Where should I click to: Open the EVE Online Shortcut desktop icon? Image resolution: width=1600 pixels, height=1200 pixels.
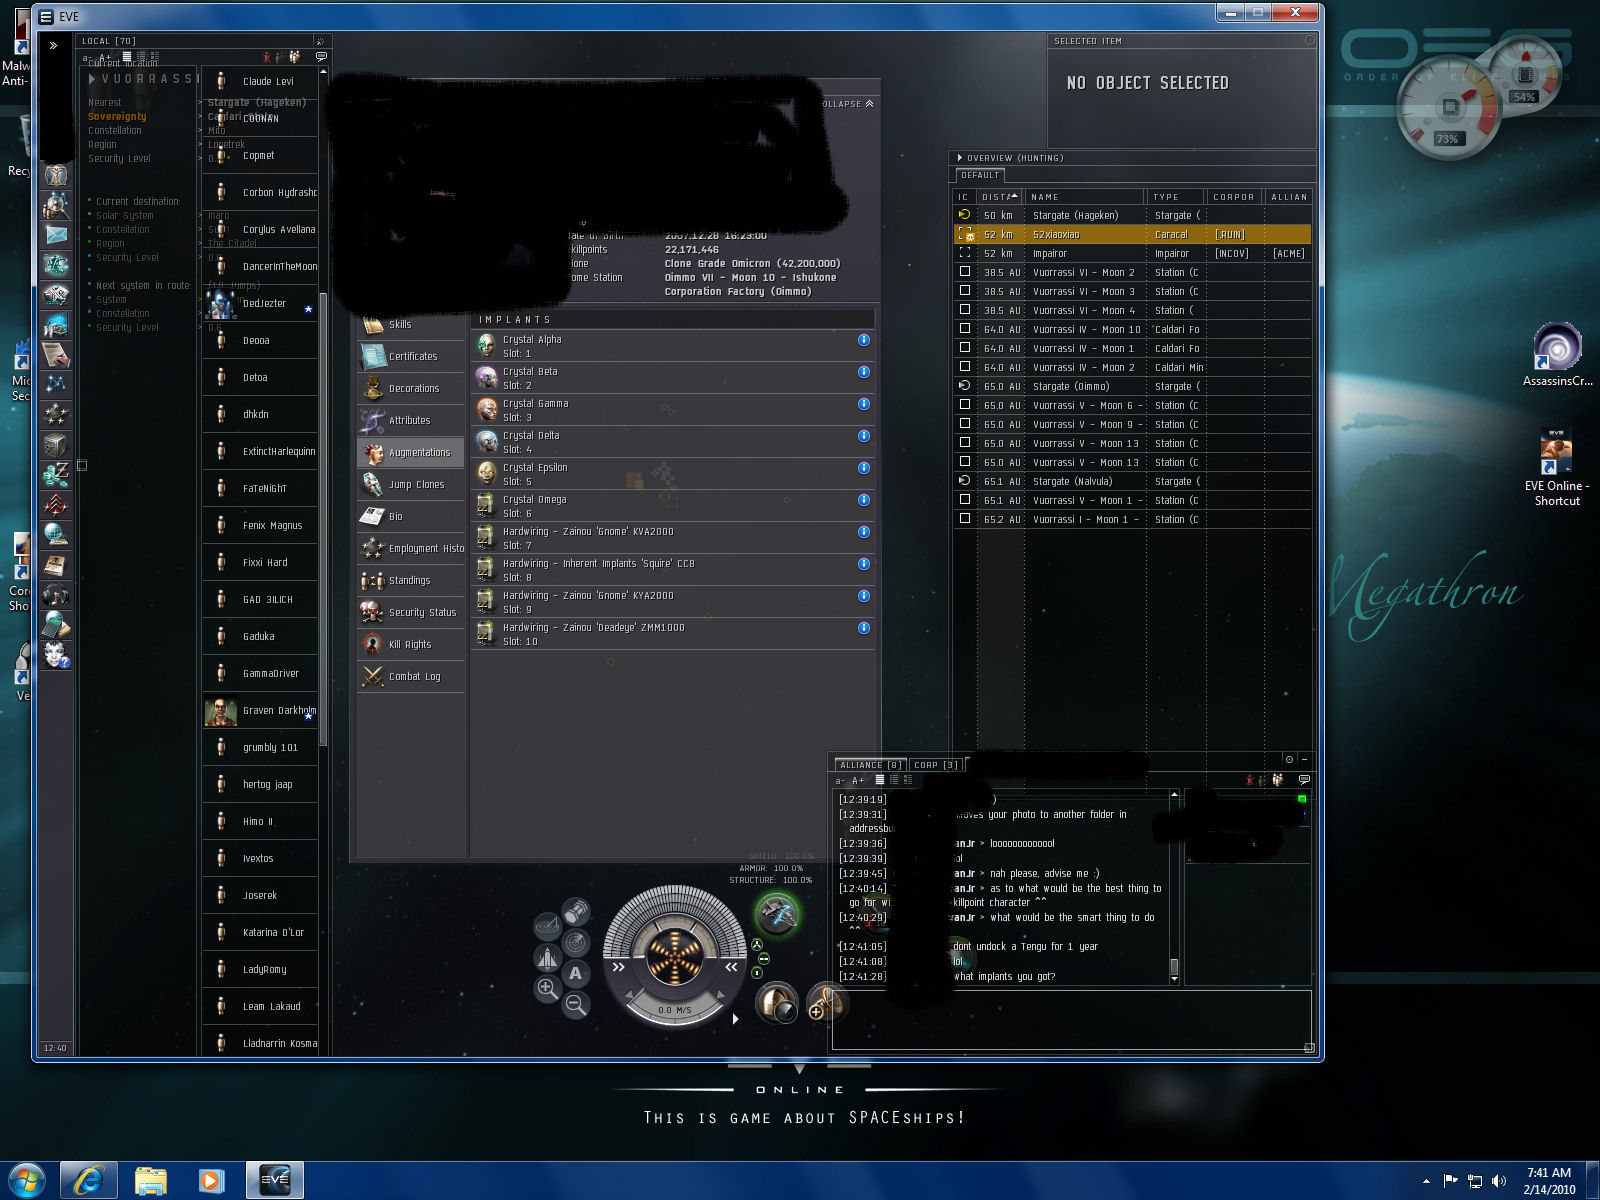pyautogui.click(x=1557, y=467)
